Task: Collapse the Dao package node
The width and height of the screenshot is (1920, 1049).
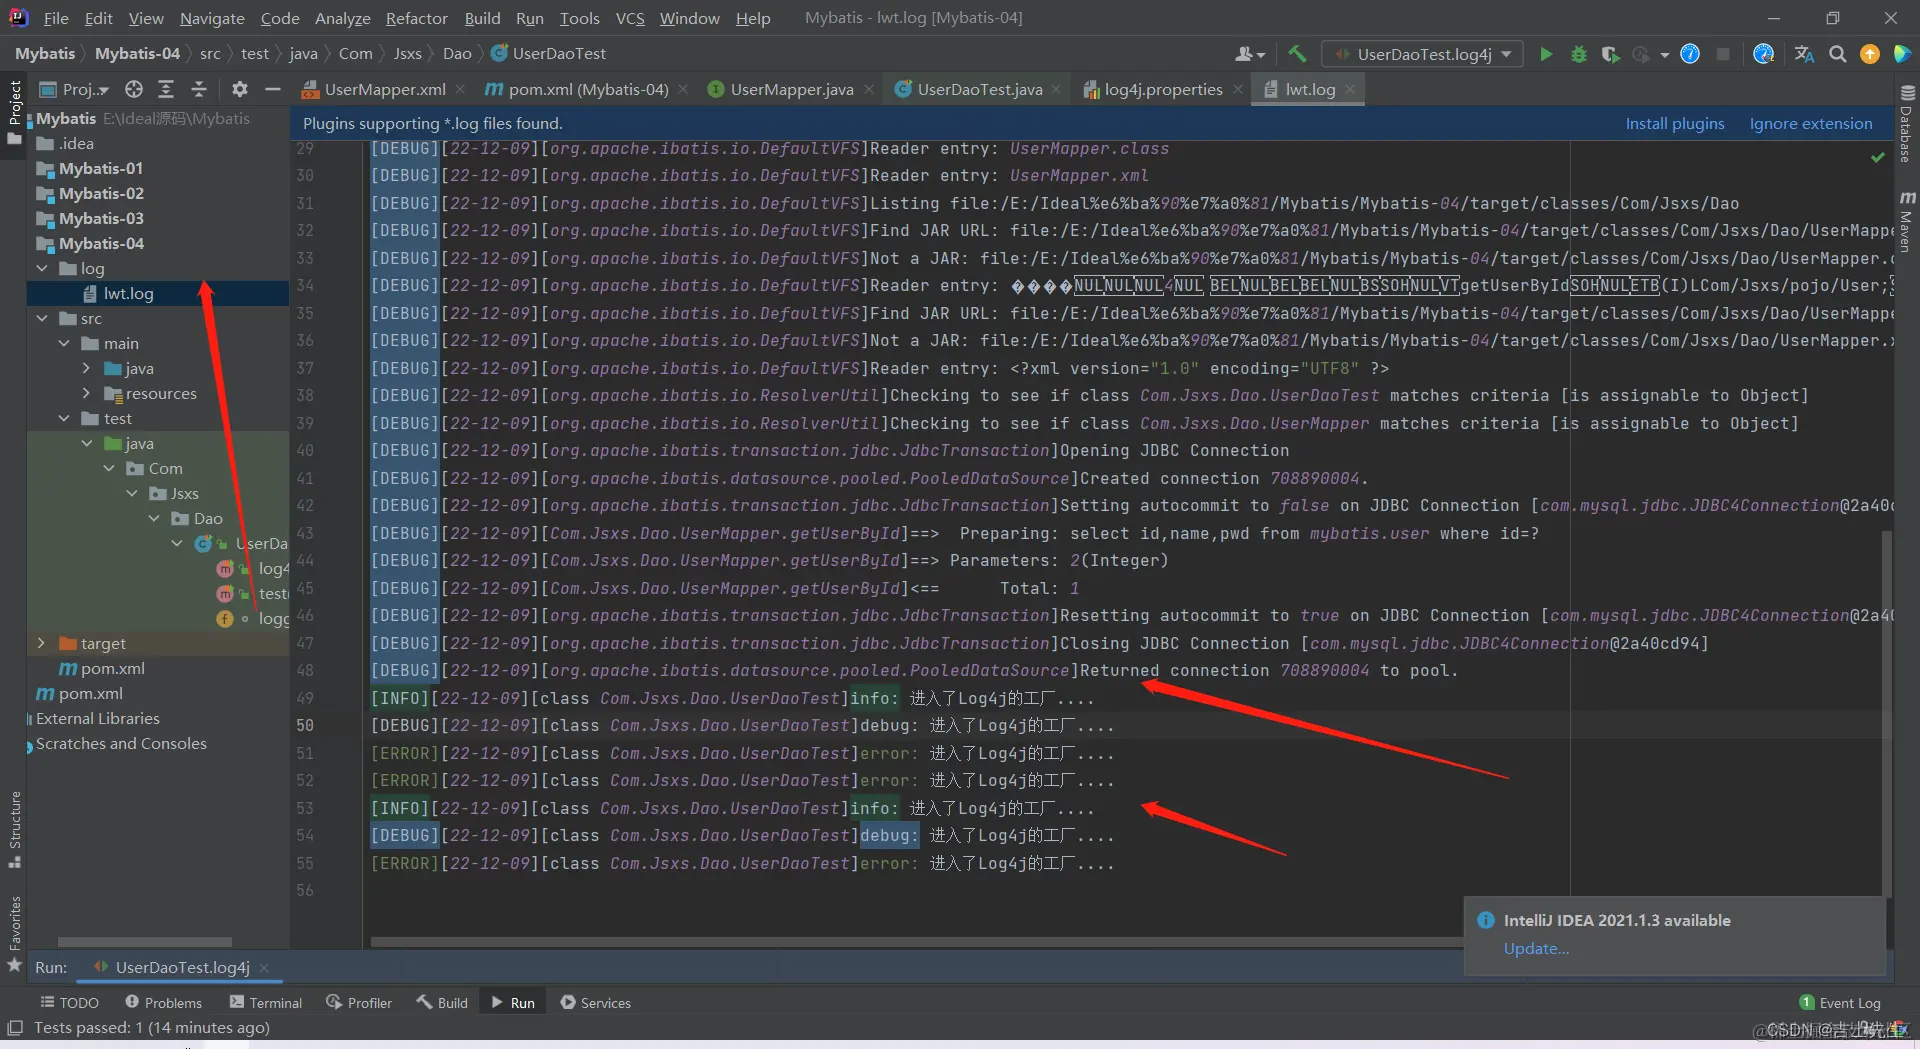Action: pos(154,518)
